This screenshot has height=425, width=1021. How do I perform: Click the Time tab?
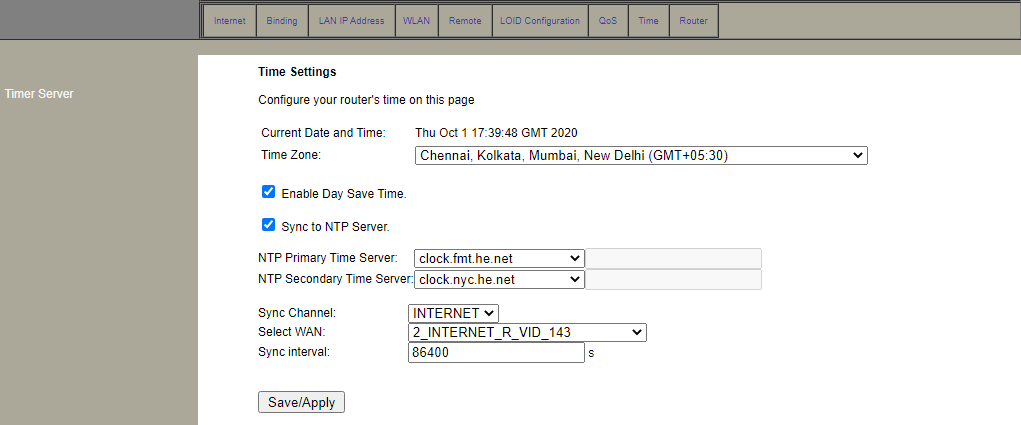[648, 21]
